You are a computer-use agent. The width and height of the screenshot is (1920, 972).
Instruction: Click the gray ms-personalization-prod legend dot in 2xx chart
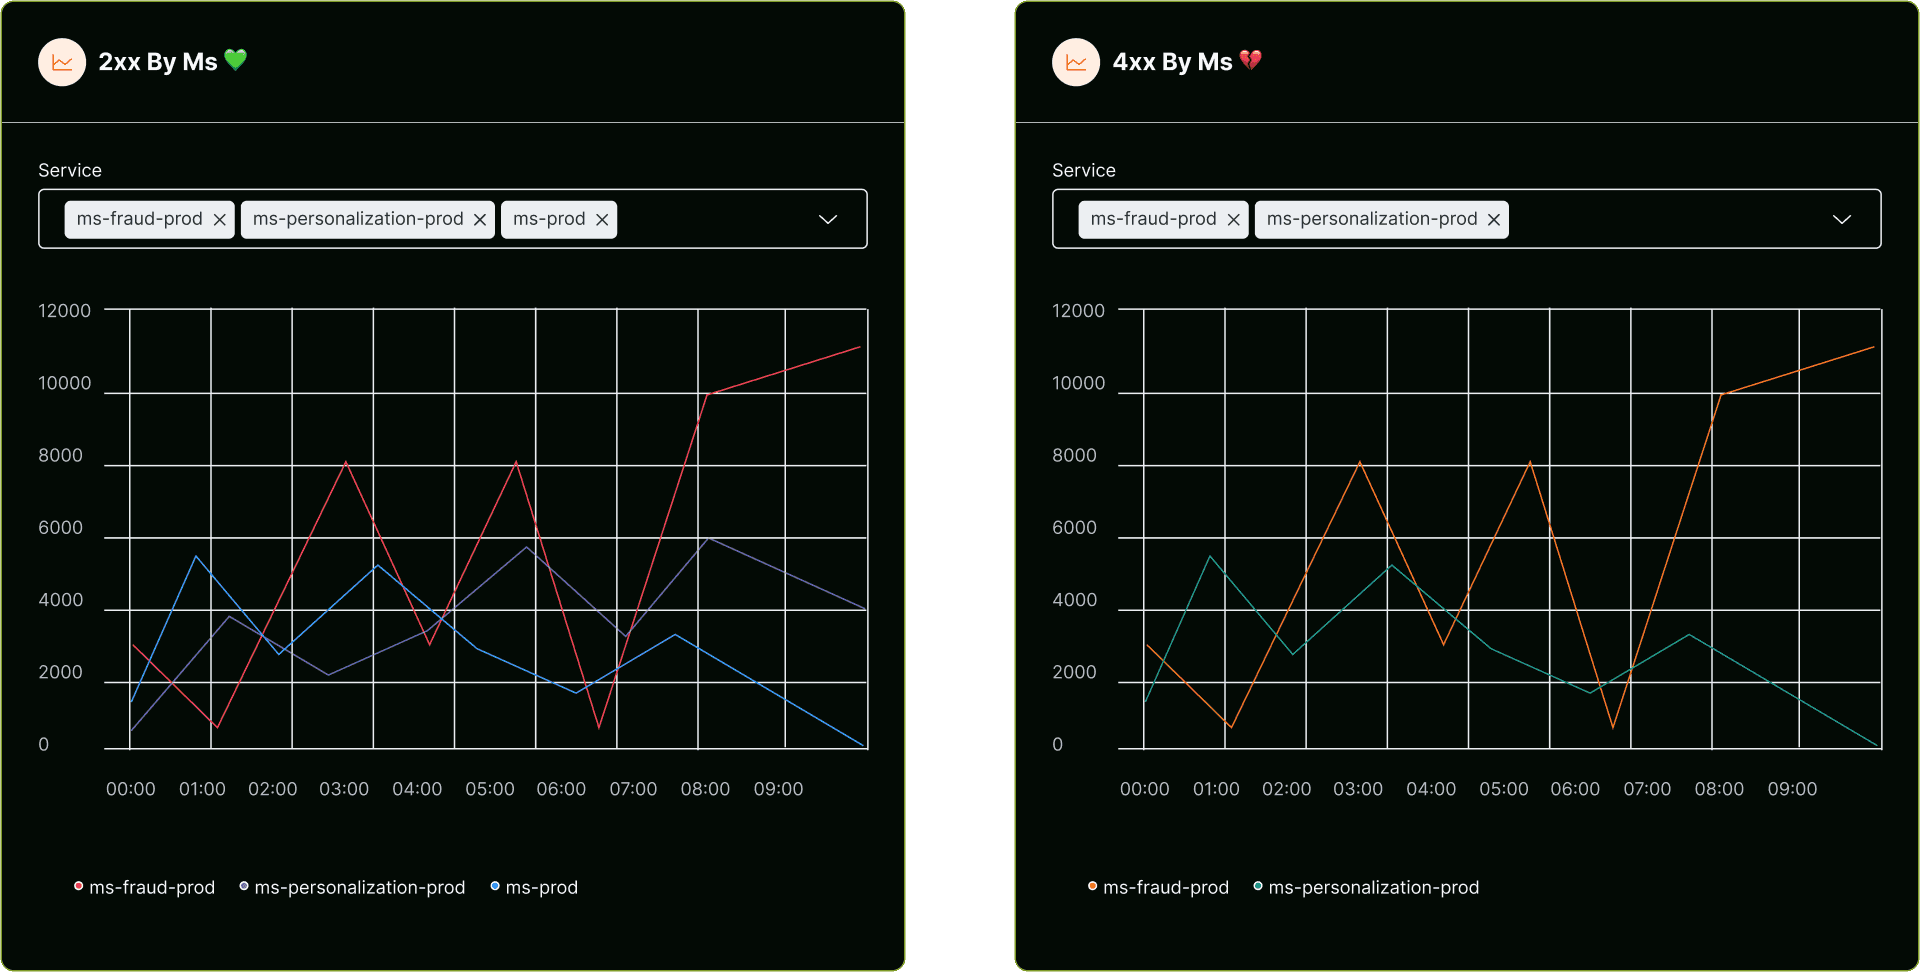pos(243,886)
